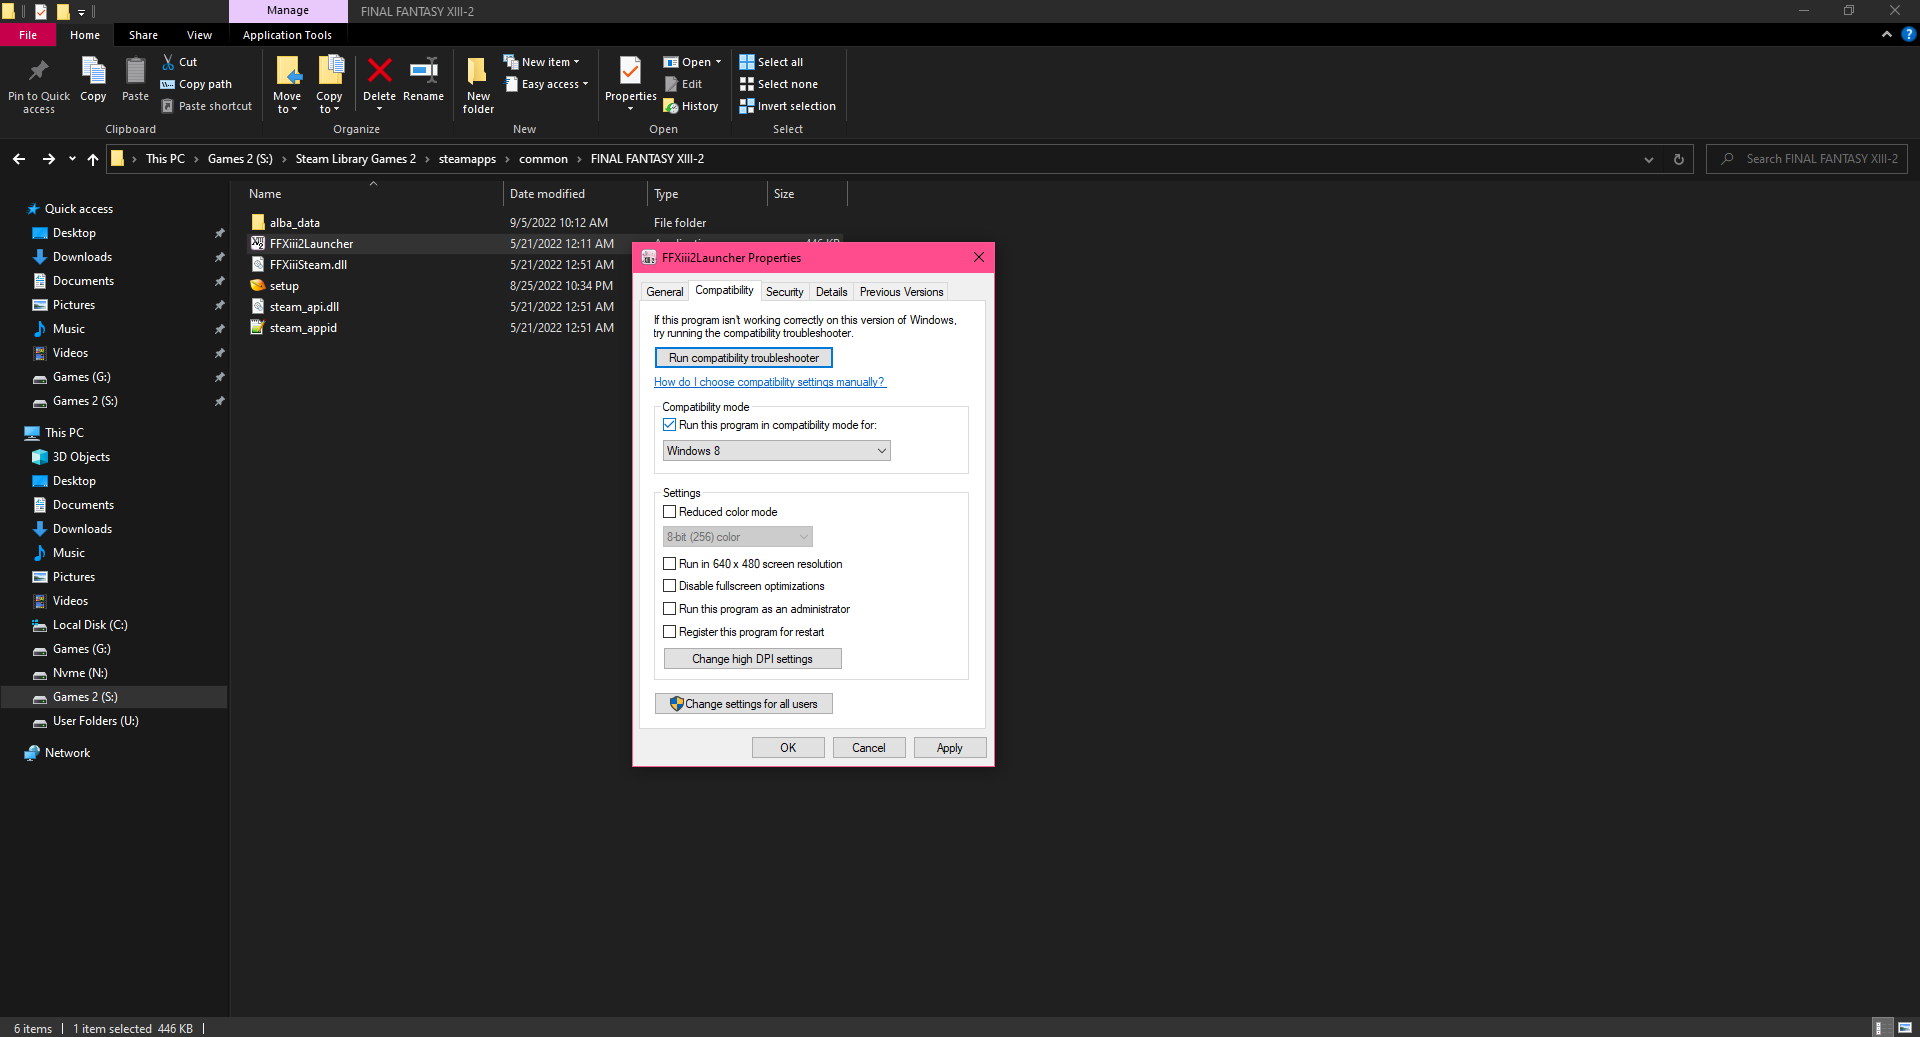Confirm Properties dialog with OK
1920x1037 pixels.
point(788,748)
